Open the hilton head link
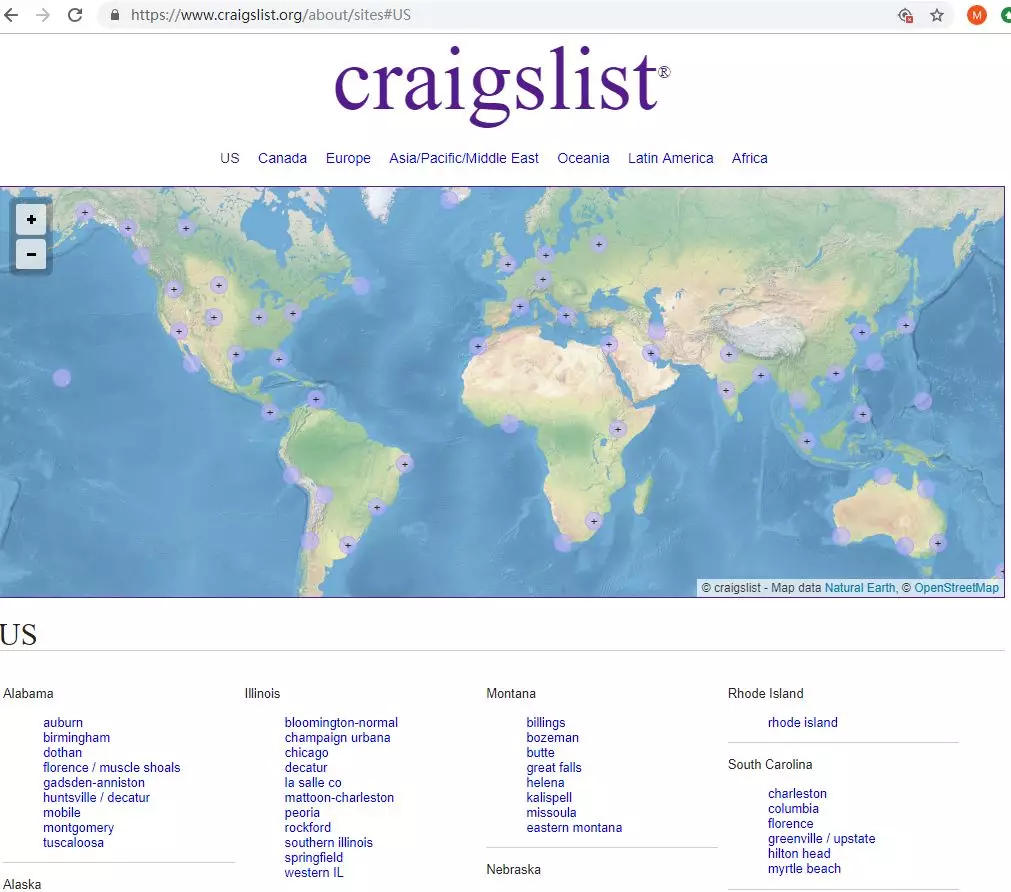The image size is (1011, 892). (x=799, y=853)
